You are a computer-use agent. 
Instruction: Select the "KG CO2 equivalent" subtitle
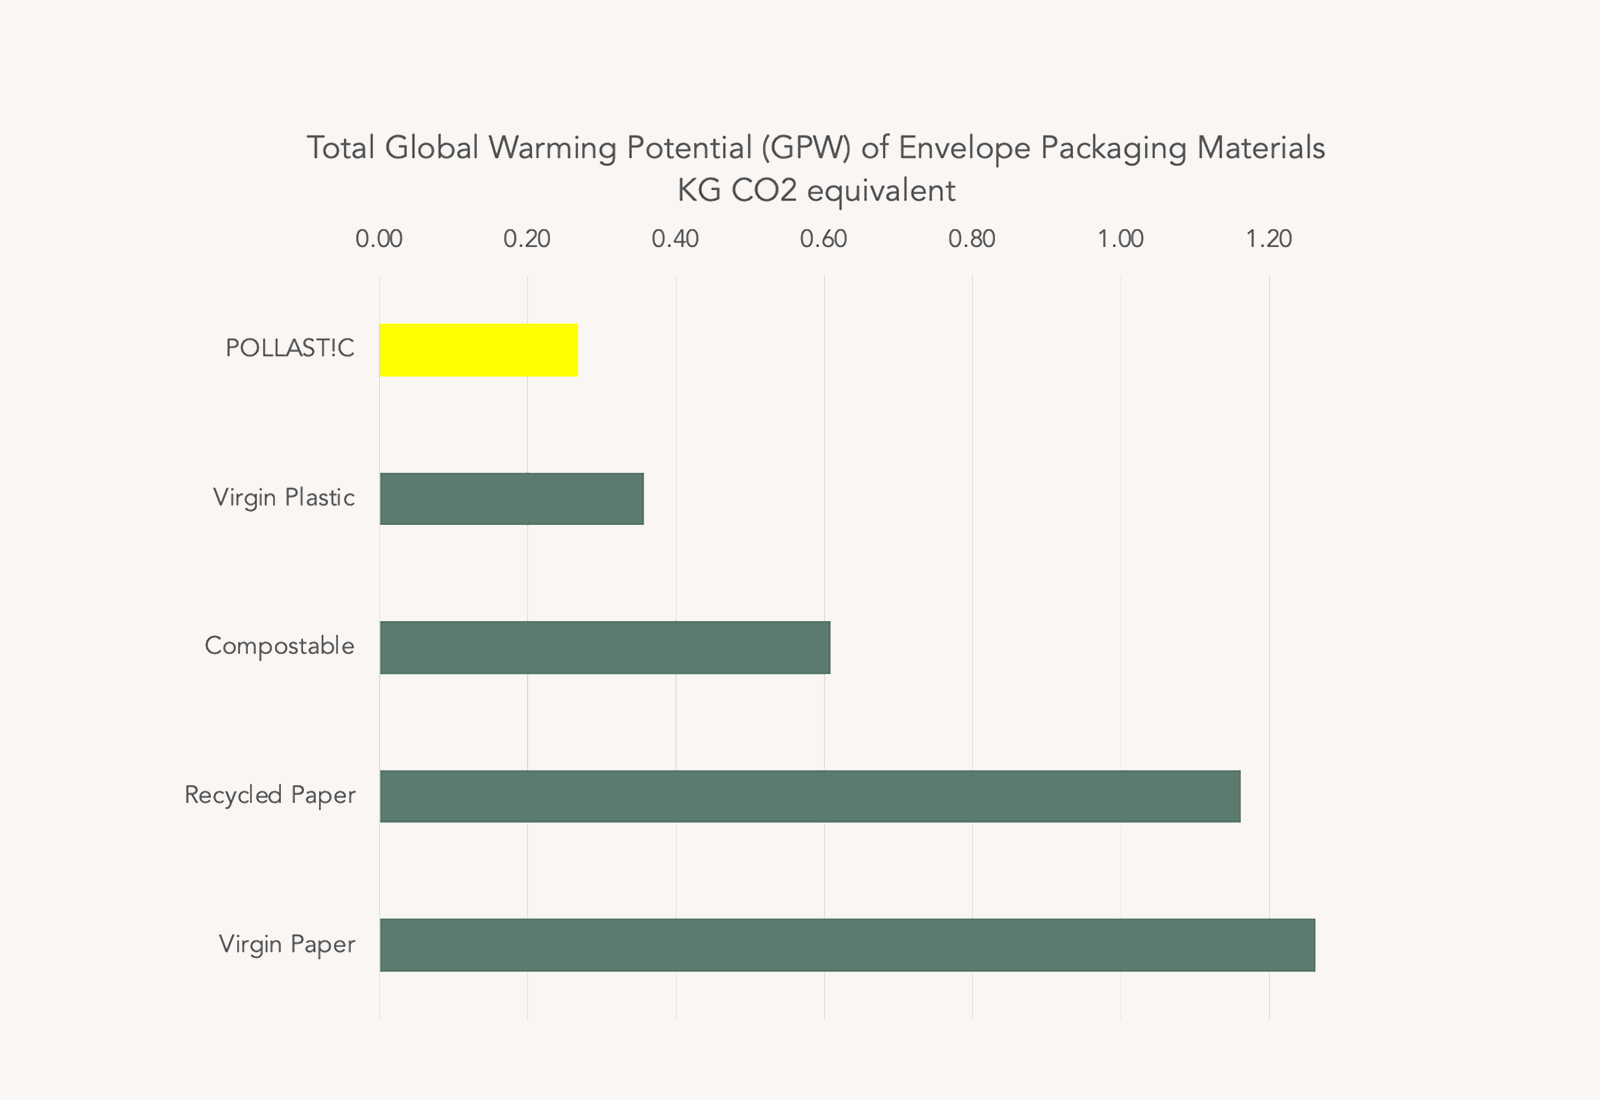(x=816, y=190)
